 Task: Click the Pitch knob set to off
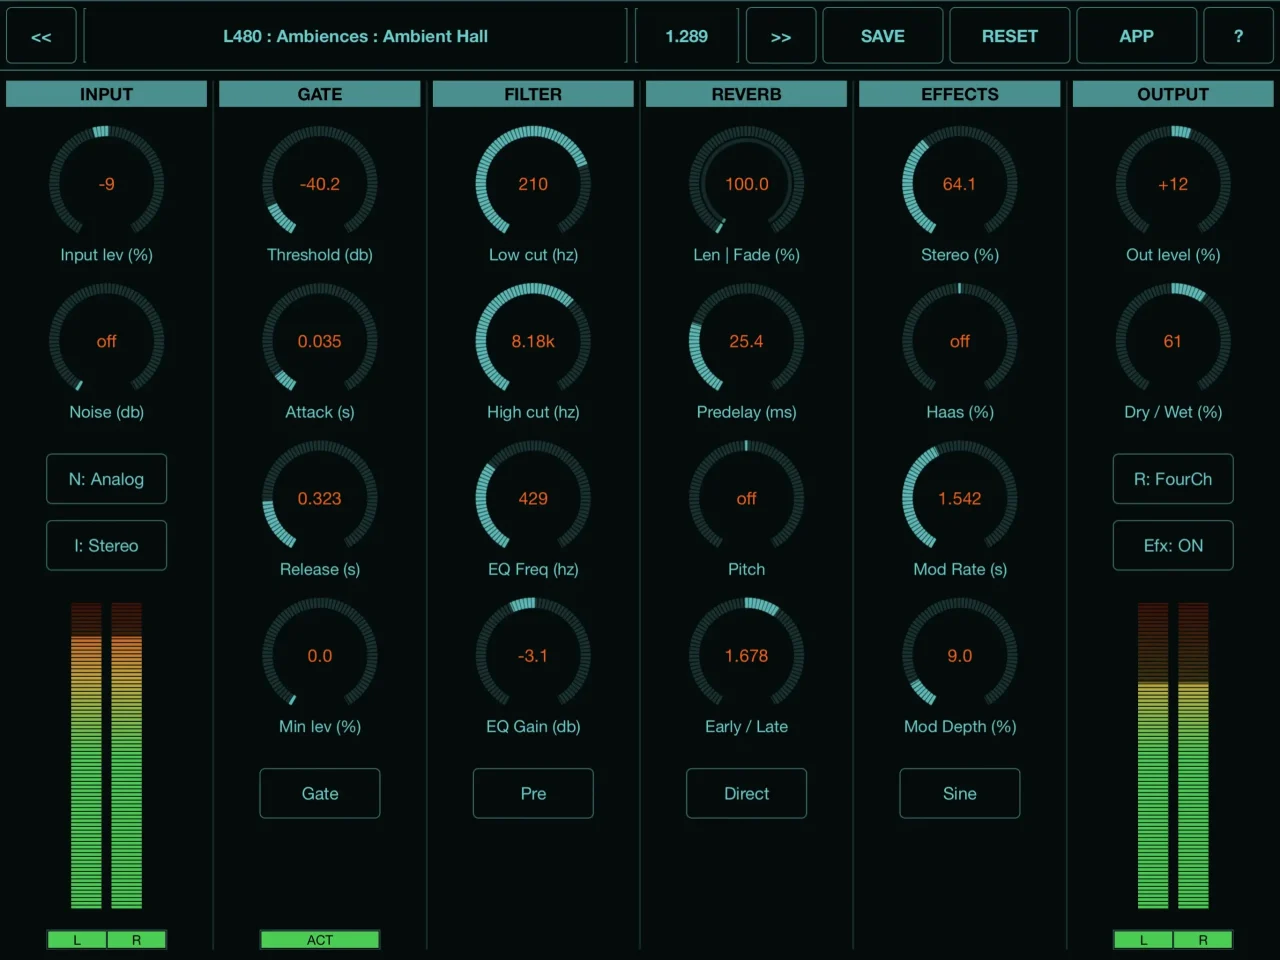[x=747, y=497]
